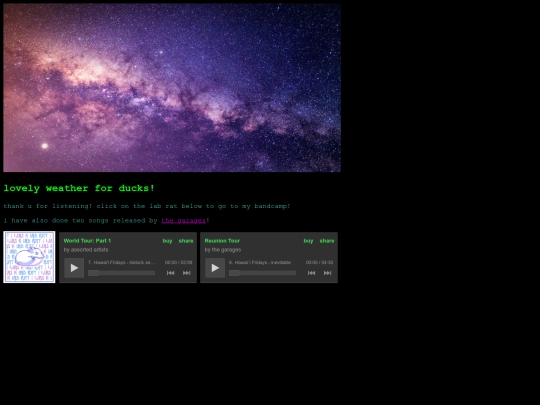Play the Reunion Tour track
The height and width of the screenshot is (405, 540).
[215, 268]
